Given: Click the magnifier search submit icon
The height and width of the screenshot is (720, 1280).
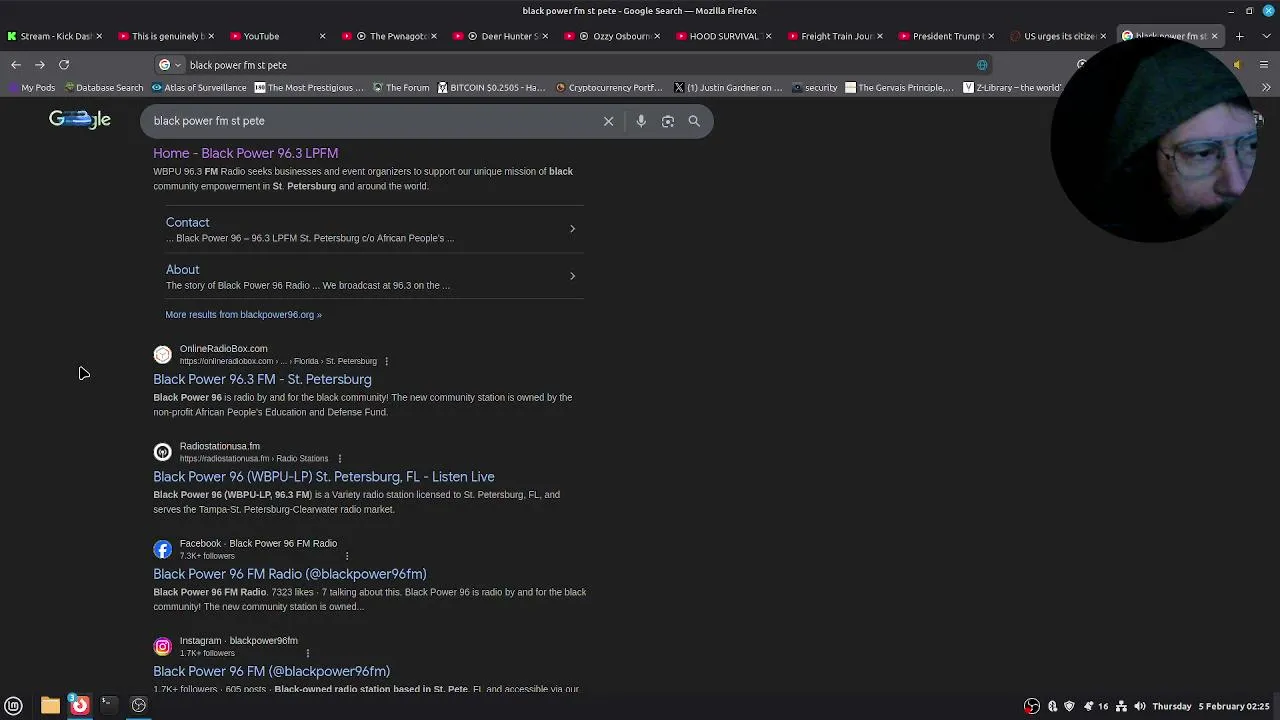Looking at the screenshot, I should (694, 121).
